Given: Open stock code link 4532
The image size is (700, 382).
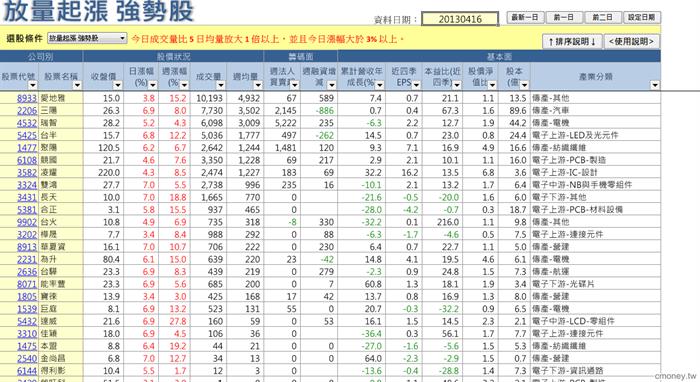Looking at the screenshot, I should click(27, 123).
